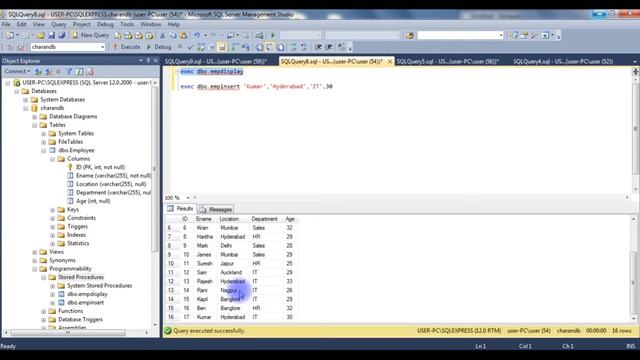
Task: Click the 'Kumar' name cell in last row
Action: click(x=204, y=317)
